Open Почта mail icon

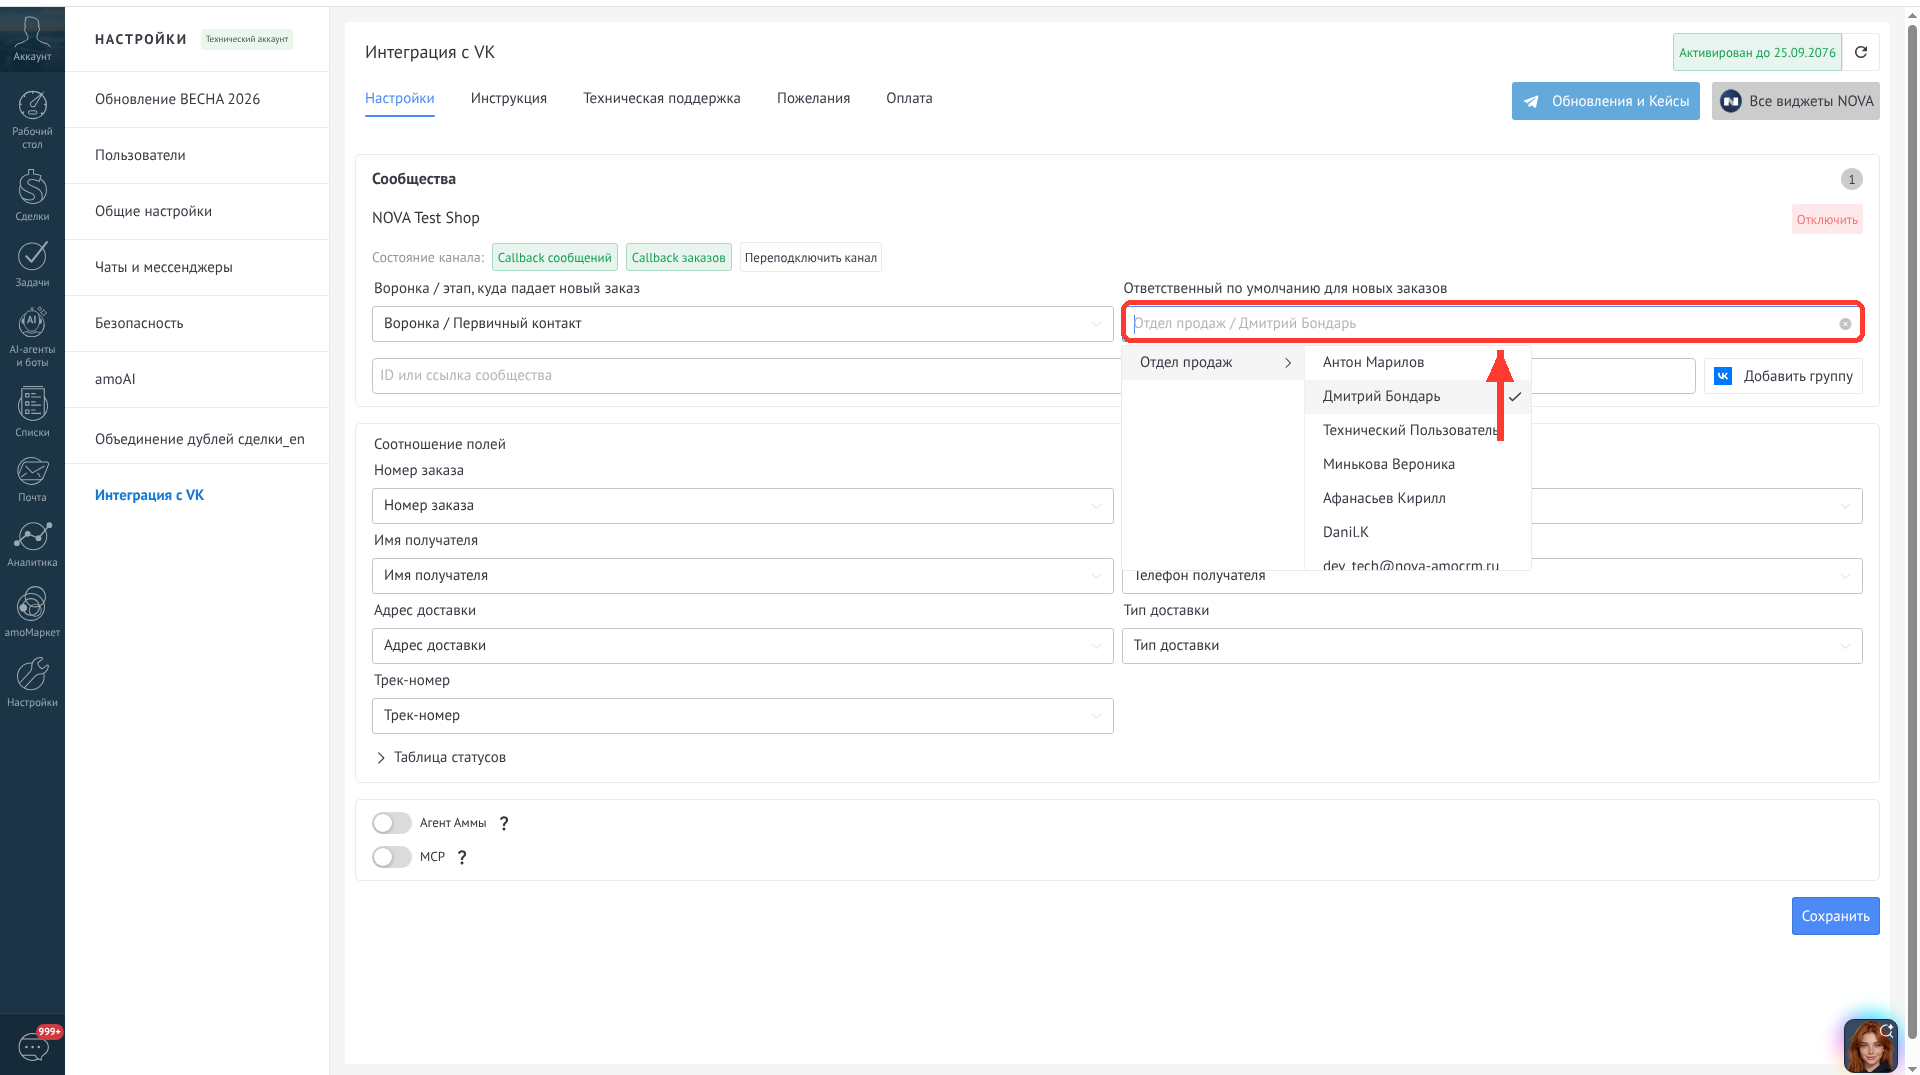point(32,479)
